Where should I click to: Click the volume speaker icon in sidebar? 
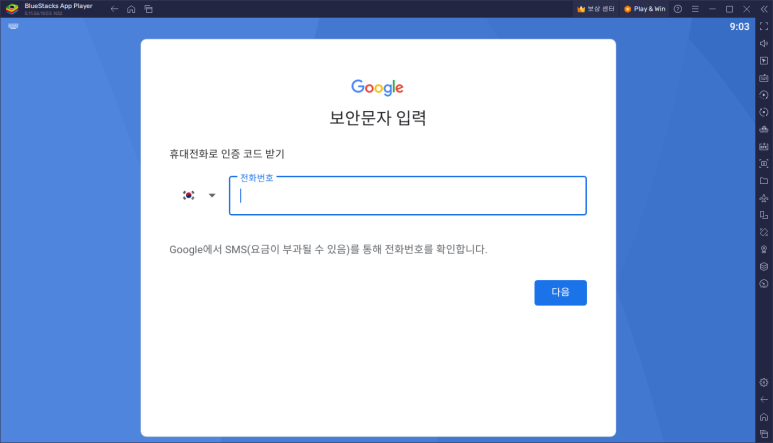pos(764,43)
